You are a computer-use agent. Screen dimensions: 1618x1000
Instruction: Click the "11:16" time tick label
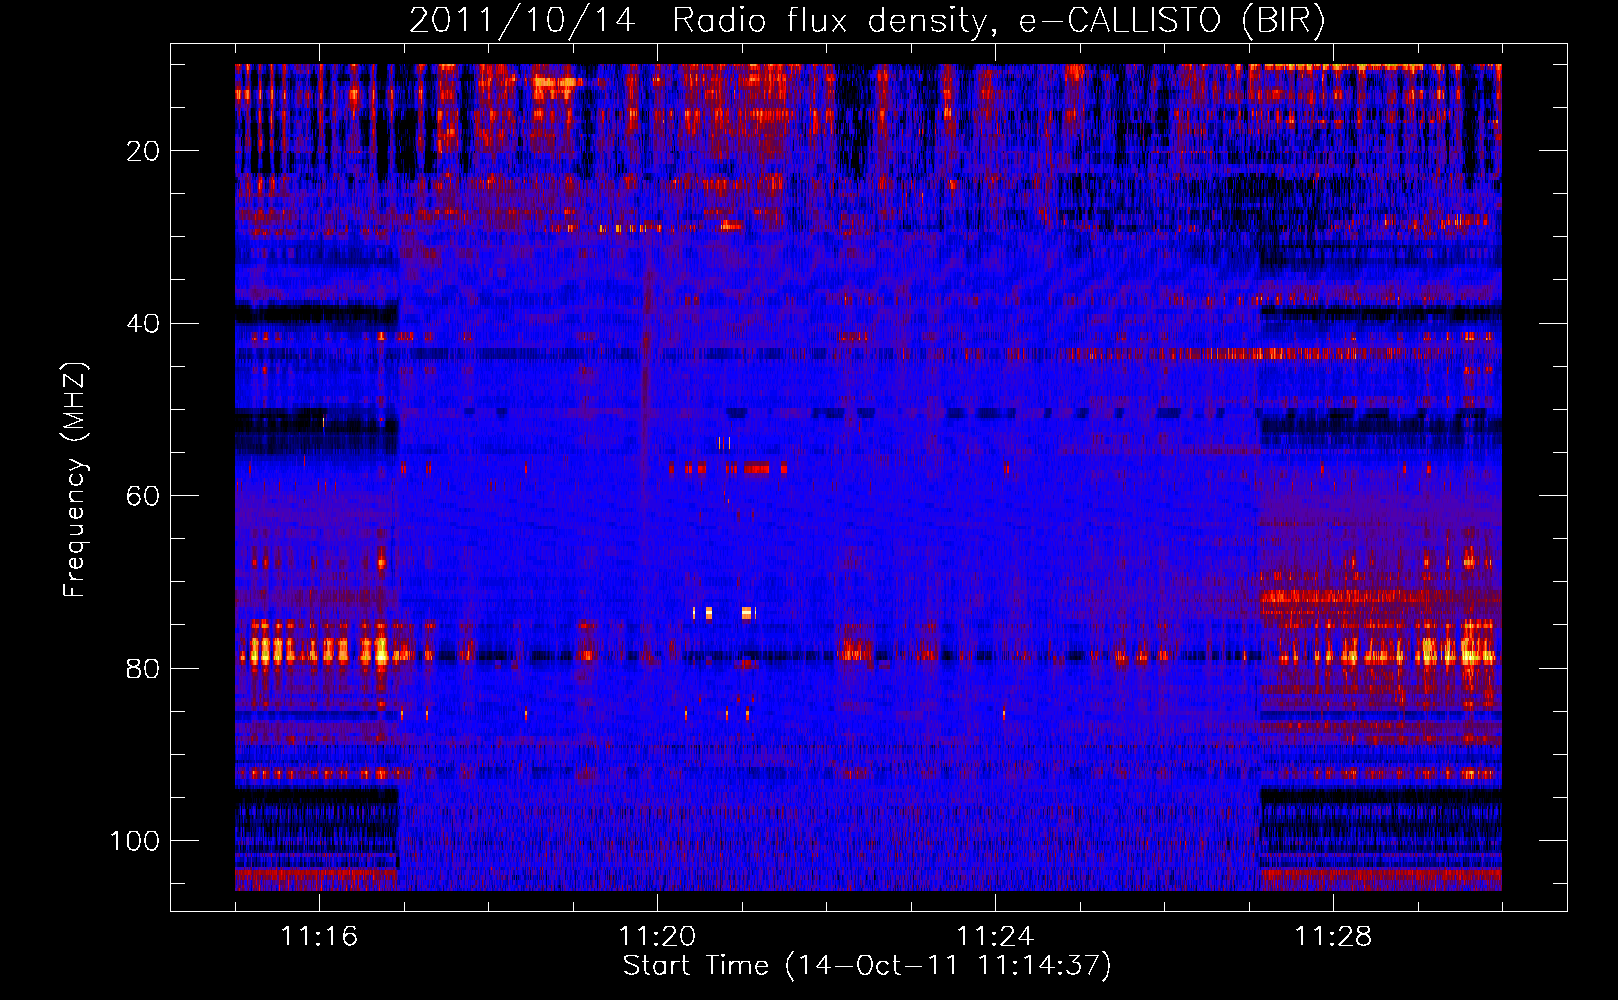[x=319, y=937]
